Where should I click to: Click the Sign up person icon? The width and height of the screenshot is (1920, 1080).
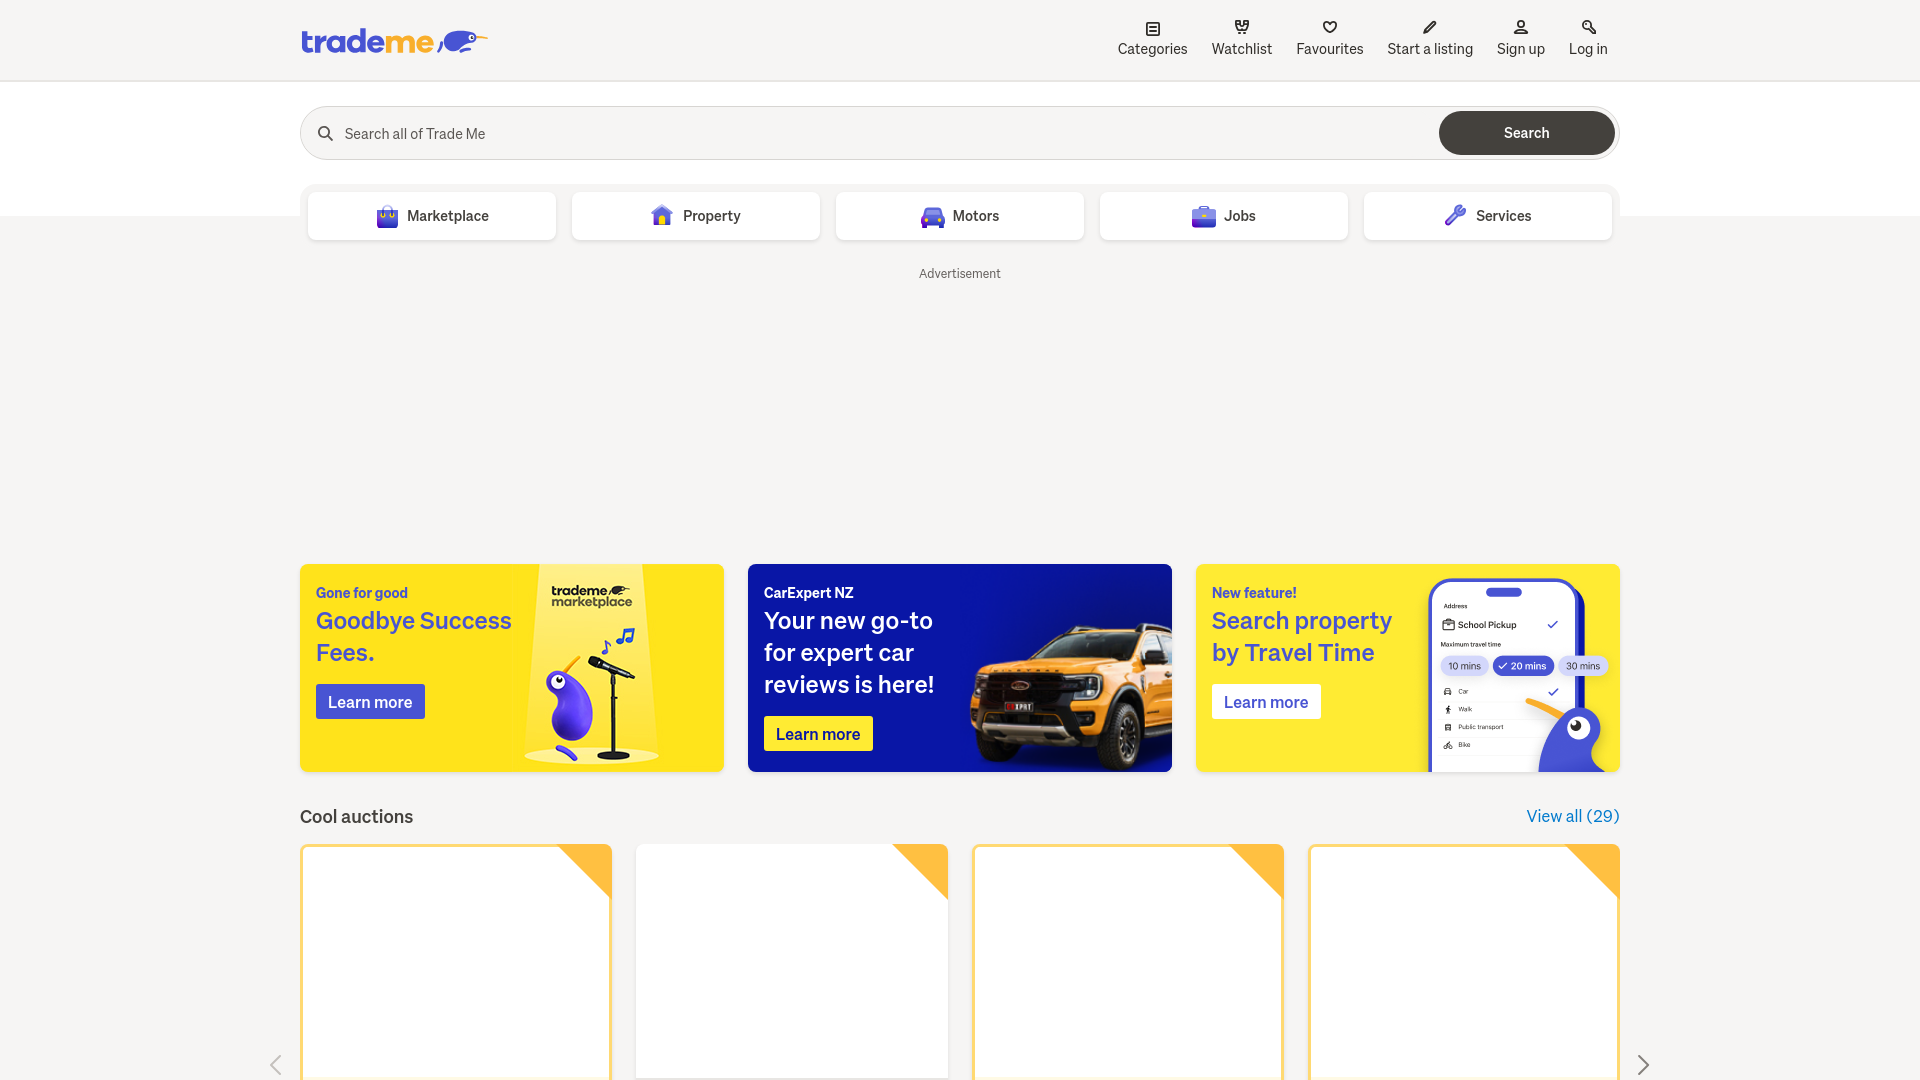1521,27
